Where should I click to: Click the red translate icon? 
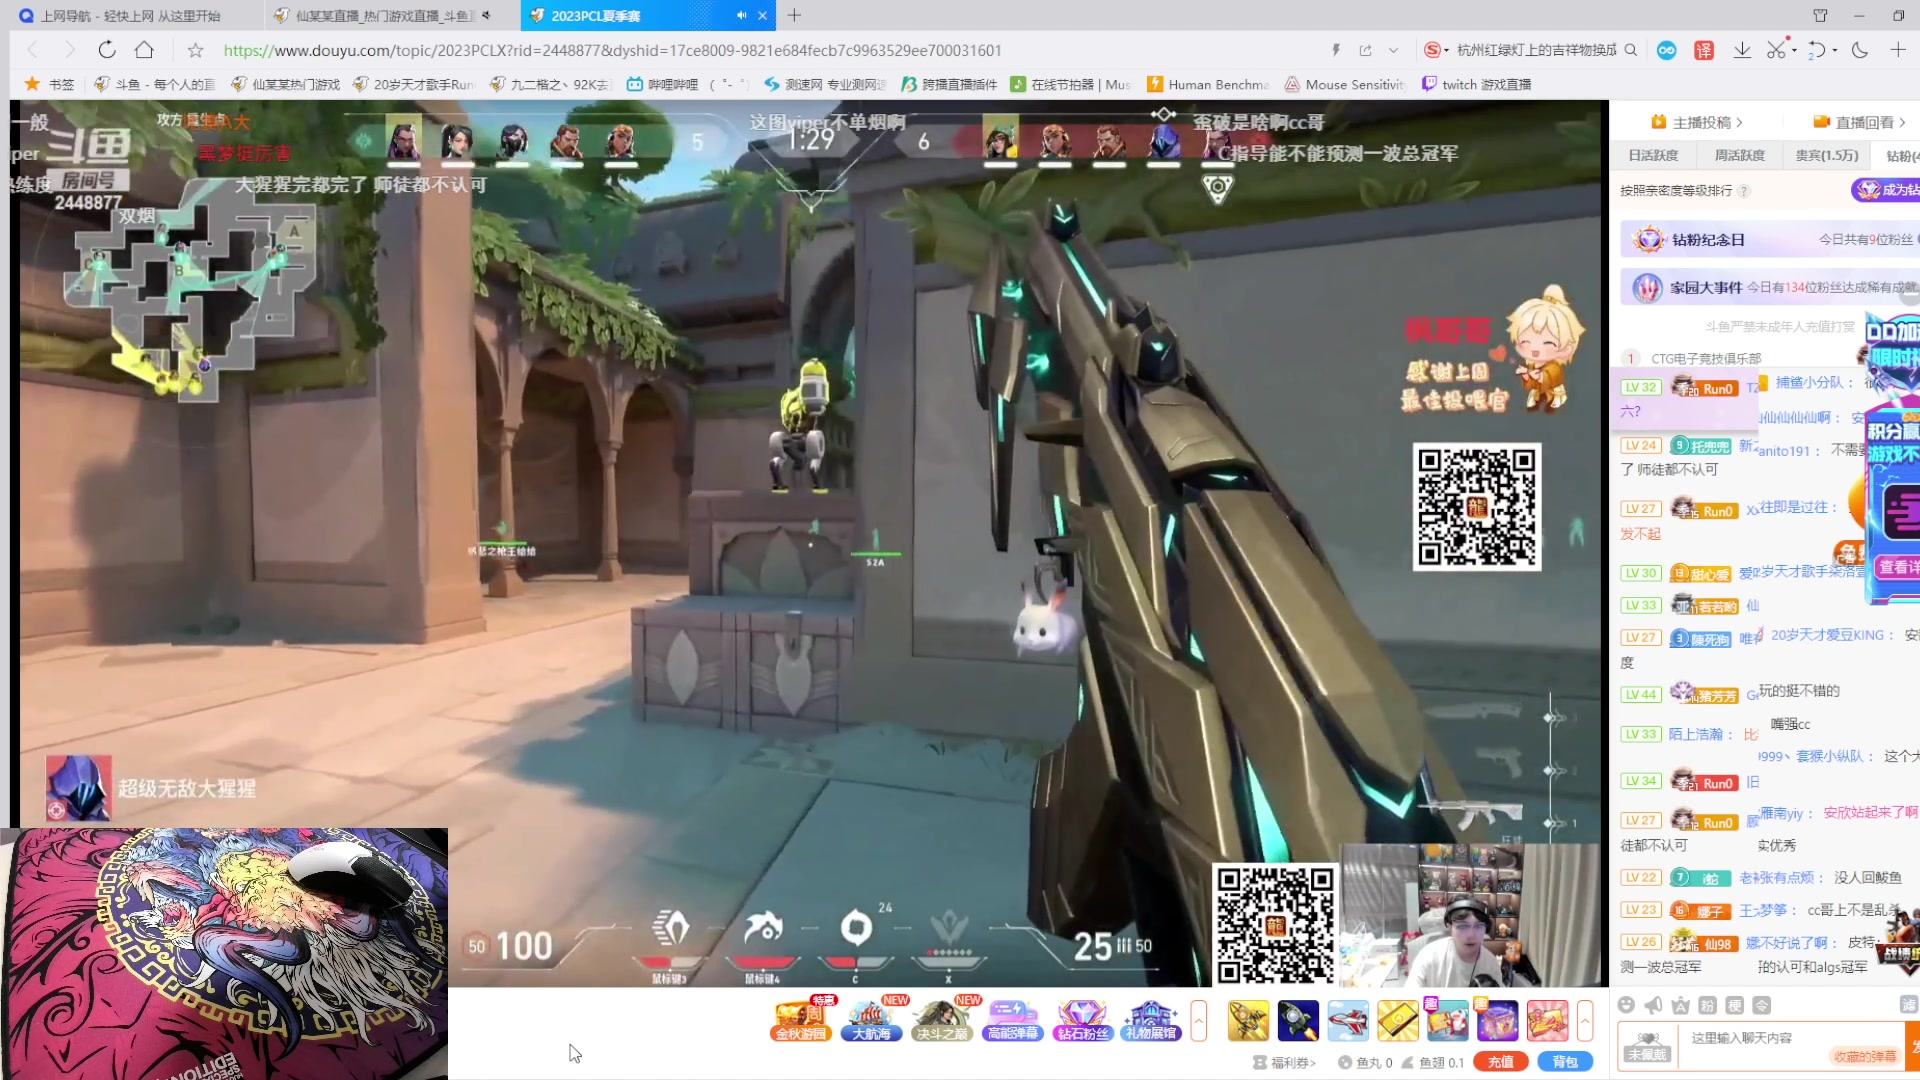pos(1704,50)
